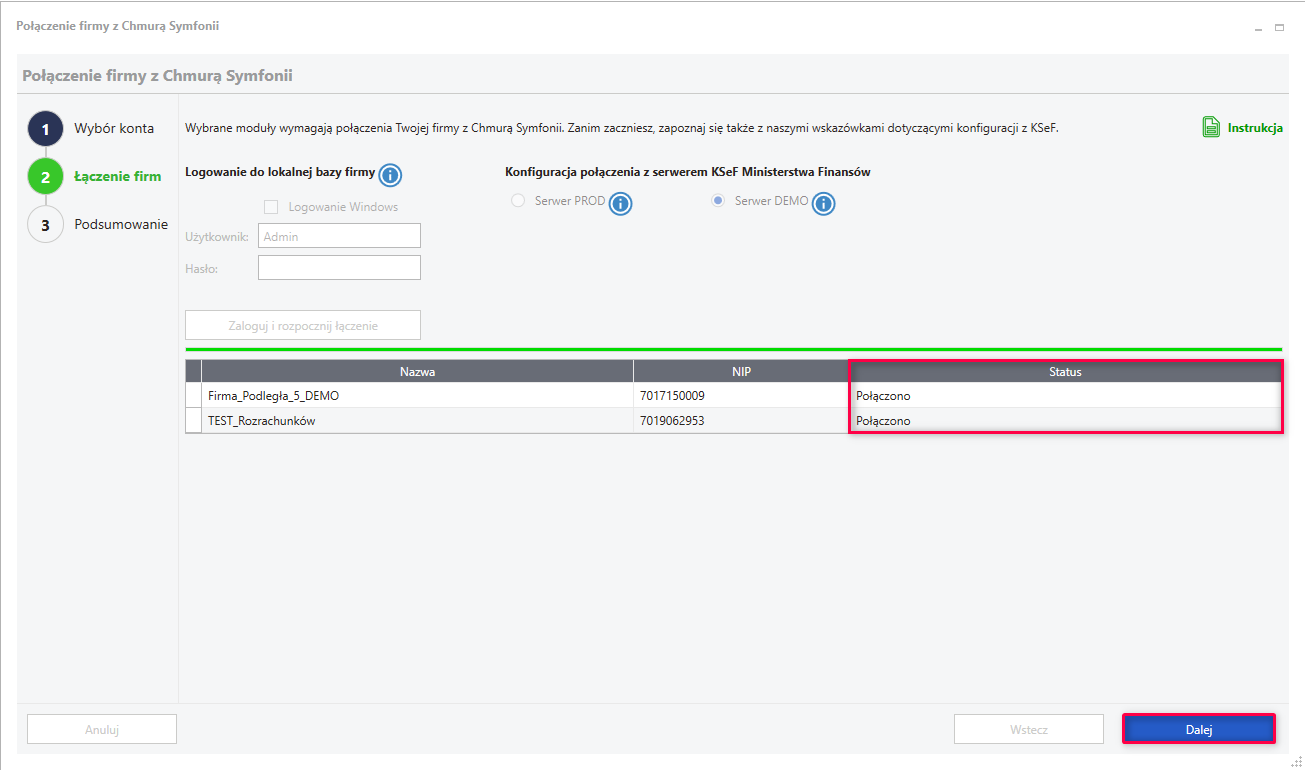Click step 3 circle Podsumowanie

point(45,225)
